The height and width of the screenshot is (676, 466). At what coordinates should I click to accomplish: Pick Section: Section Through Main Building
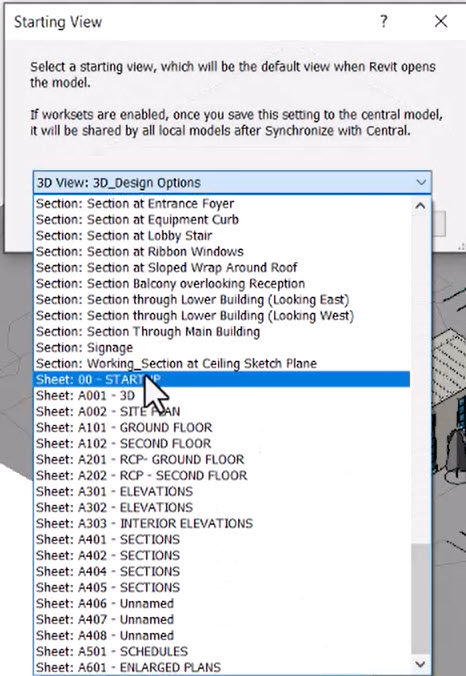[222, 332]
